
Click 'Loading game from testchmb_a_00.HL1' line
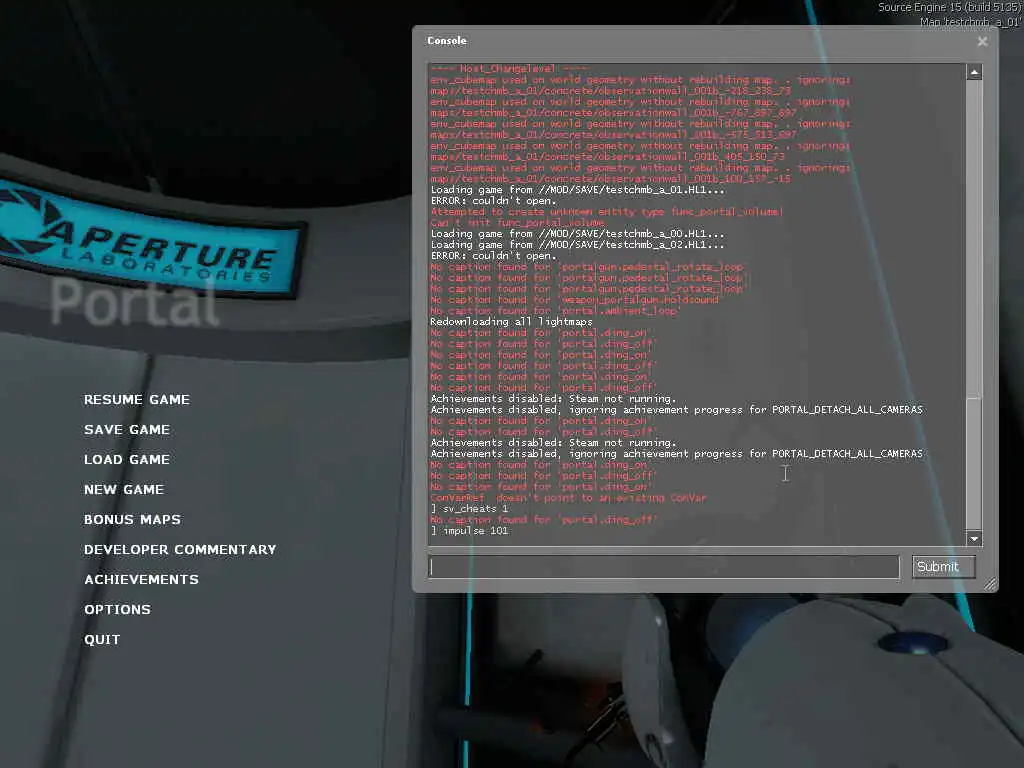(x=577, y=234)
